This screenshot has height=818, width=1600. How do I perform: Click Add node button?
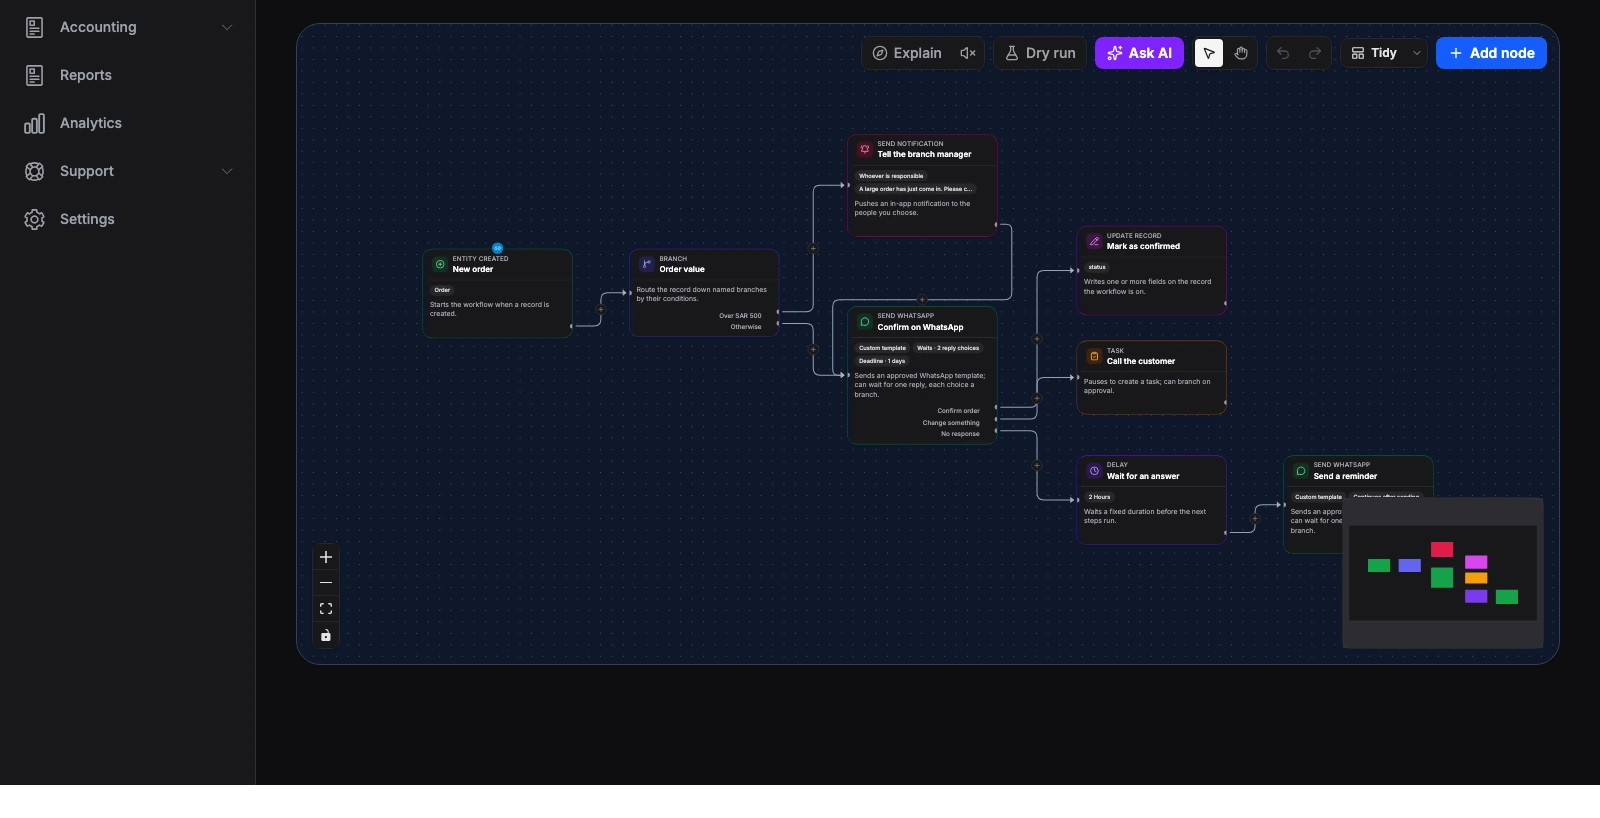coord(1491,53)
